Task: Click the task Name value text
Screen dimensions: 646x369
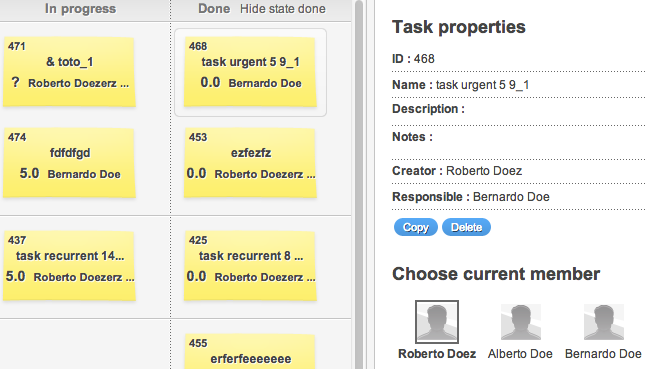Action: 482,85
